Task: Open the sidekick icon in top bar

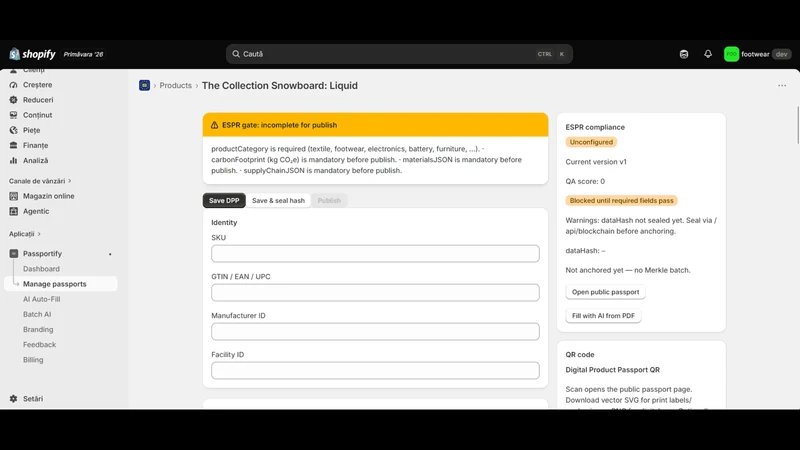Action: [x=684, y=54]
